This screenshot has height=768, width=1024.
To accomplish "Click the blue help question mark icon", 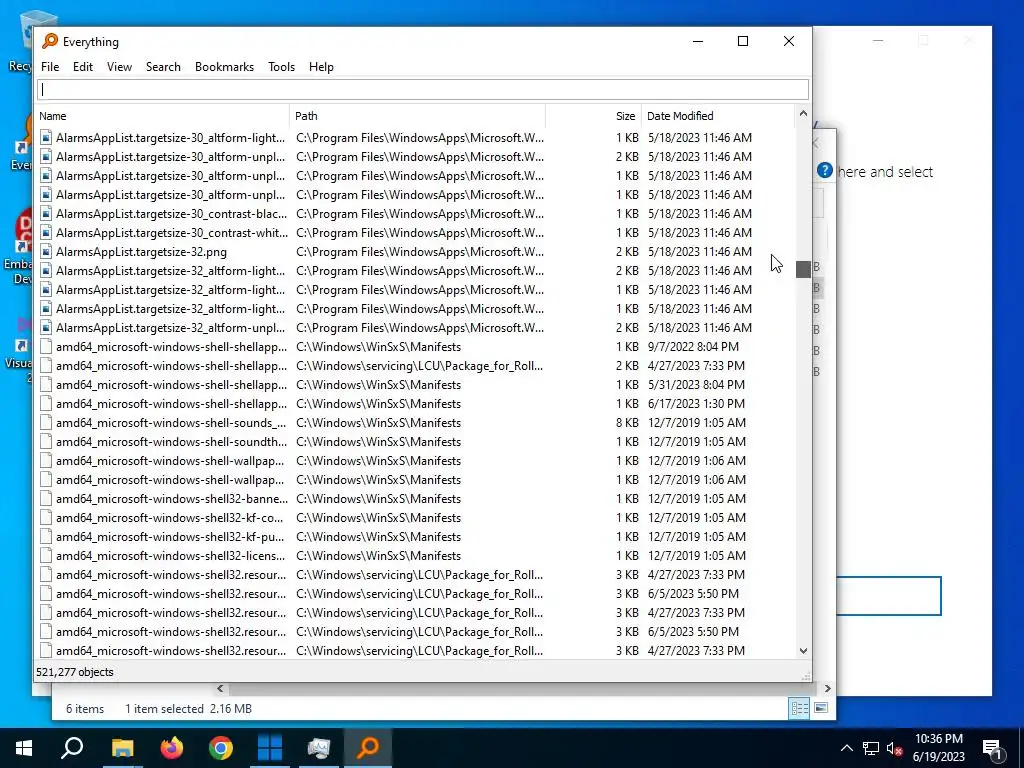I will (x=825, y=171).
